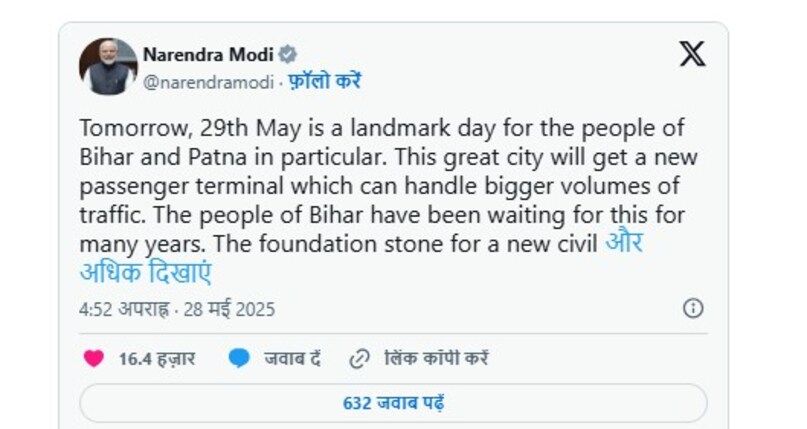Click the X logo icon
The height and width of the screenshot is (429, 807).
692,55
